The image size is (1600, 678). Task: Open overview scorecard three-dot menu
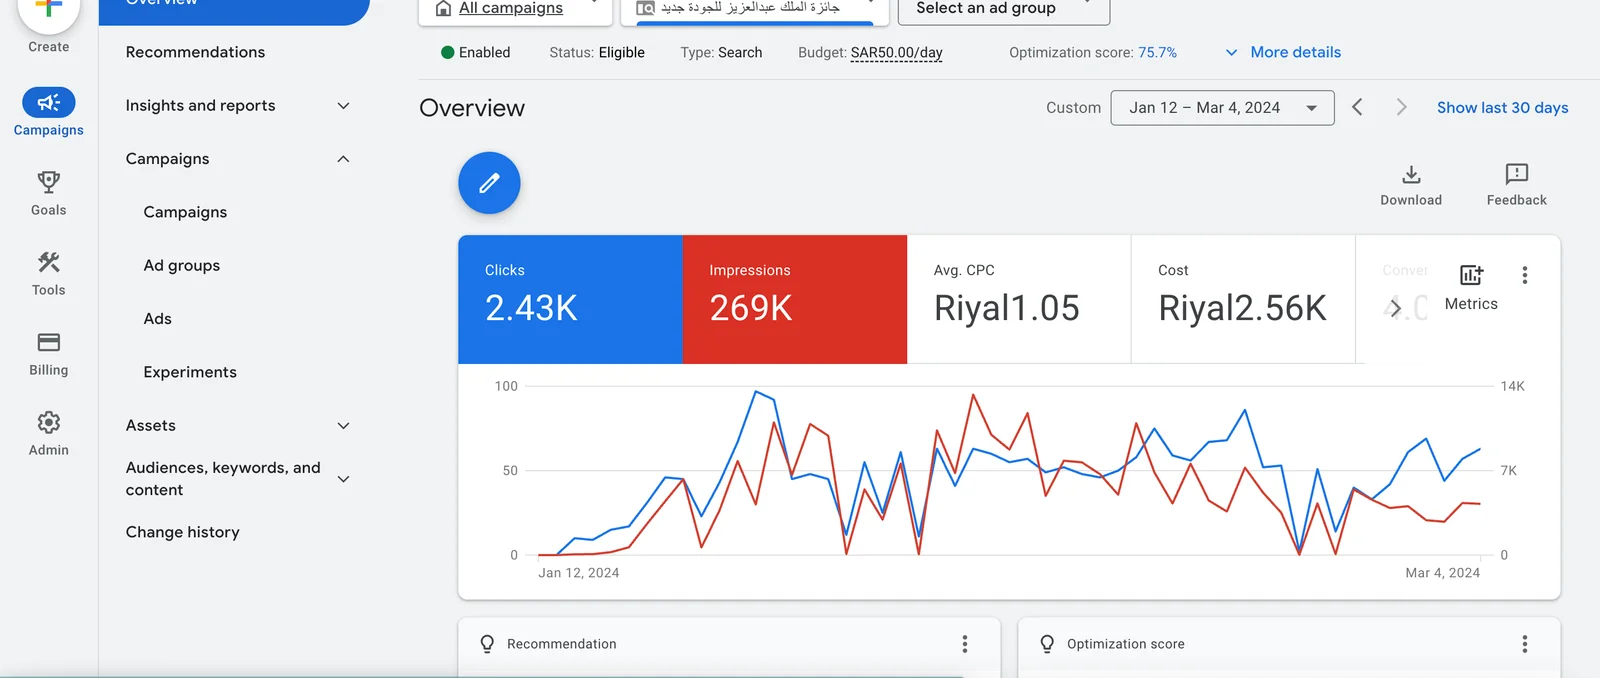pos(1524,275)
